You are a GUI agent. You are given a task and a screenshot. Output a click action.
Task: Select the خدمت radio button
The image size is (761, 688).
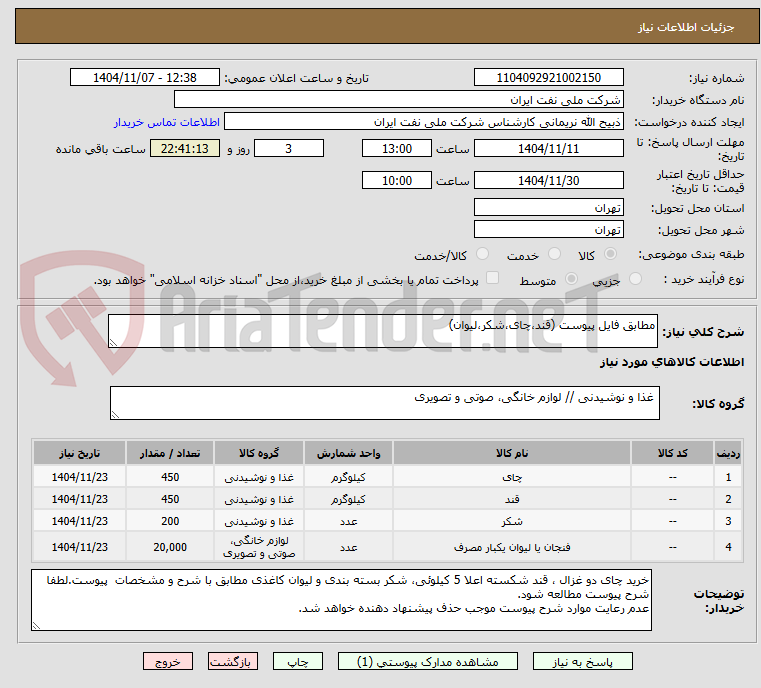tap(554, 254)
